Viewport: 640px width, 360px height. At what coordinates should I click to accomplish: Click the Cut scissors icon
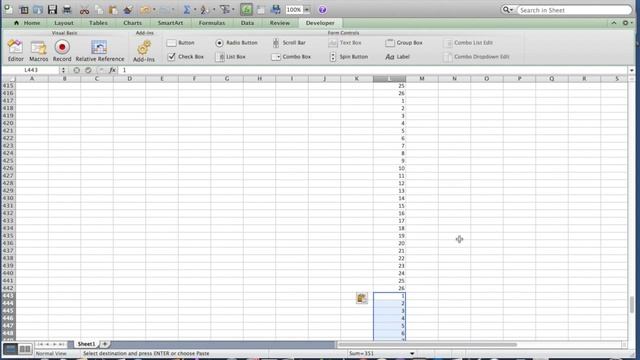click(x=84, y=10)
